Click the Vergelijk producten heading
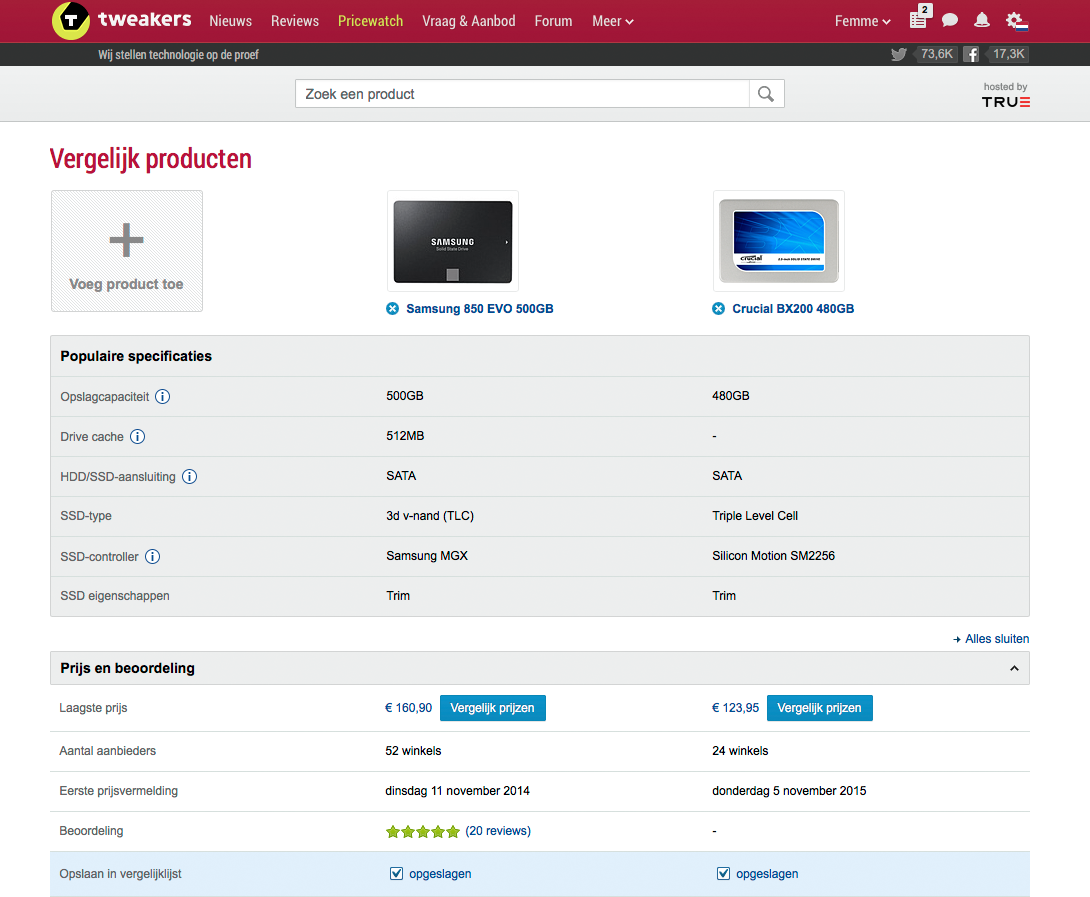 click(x=151, y=159)
